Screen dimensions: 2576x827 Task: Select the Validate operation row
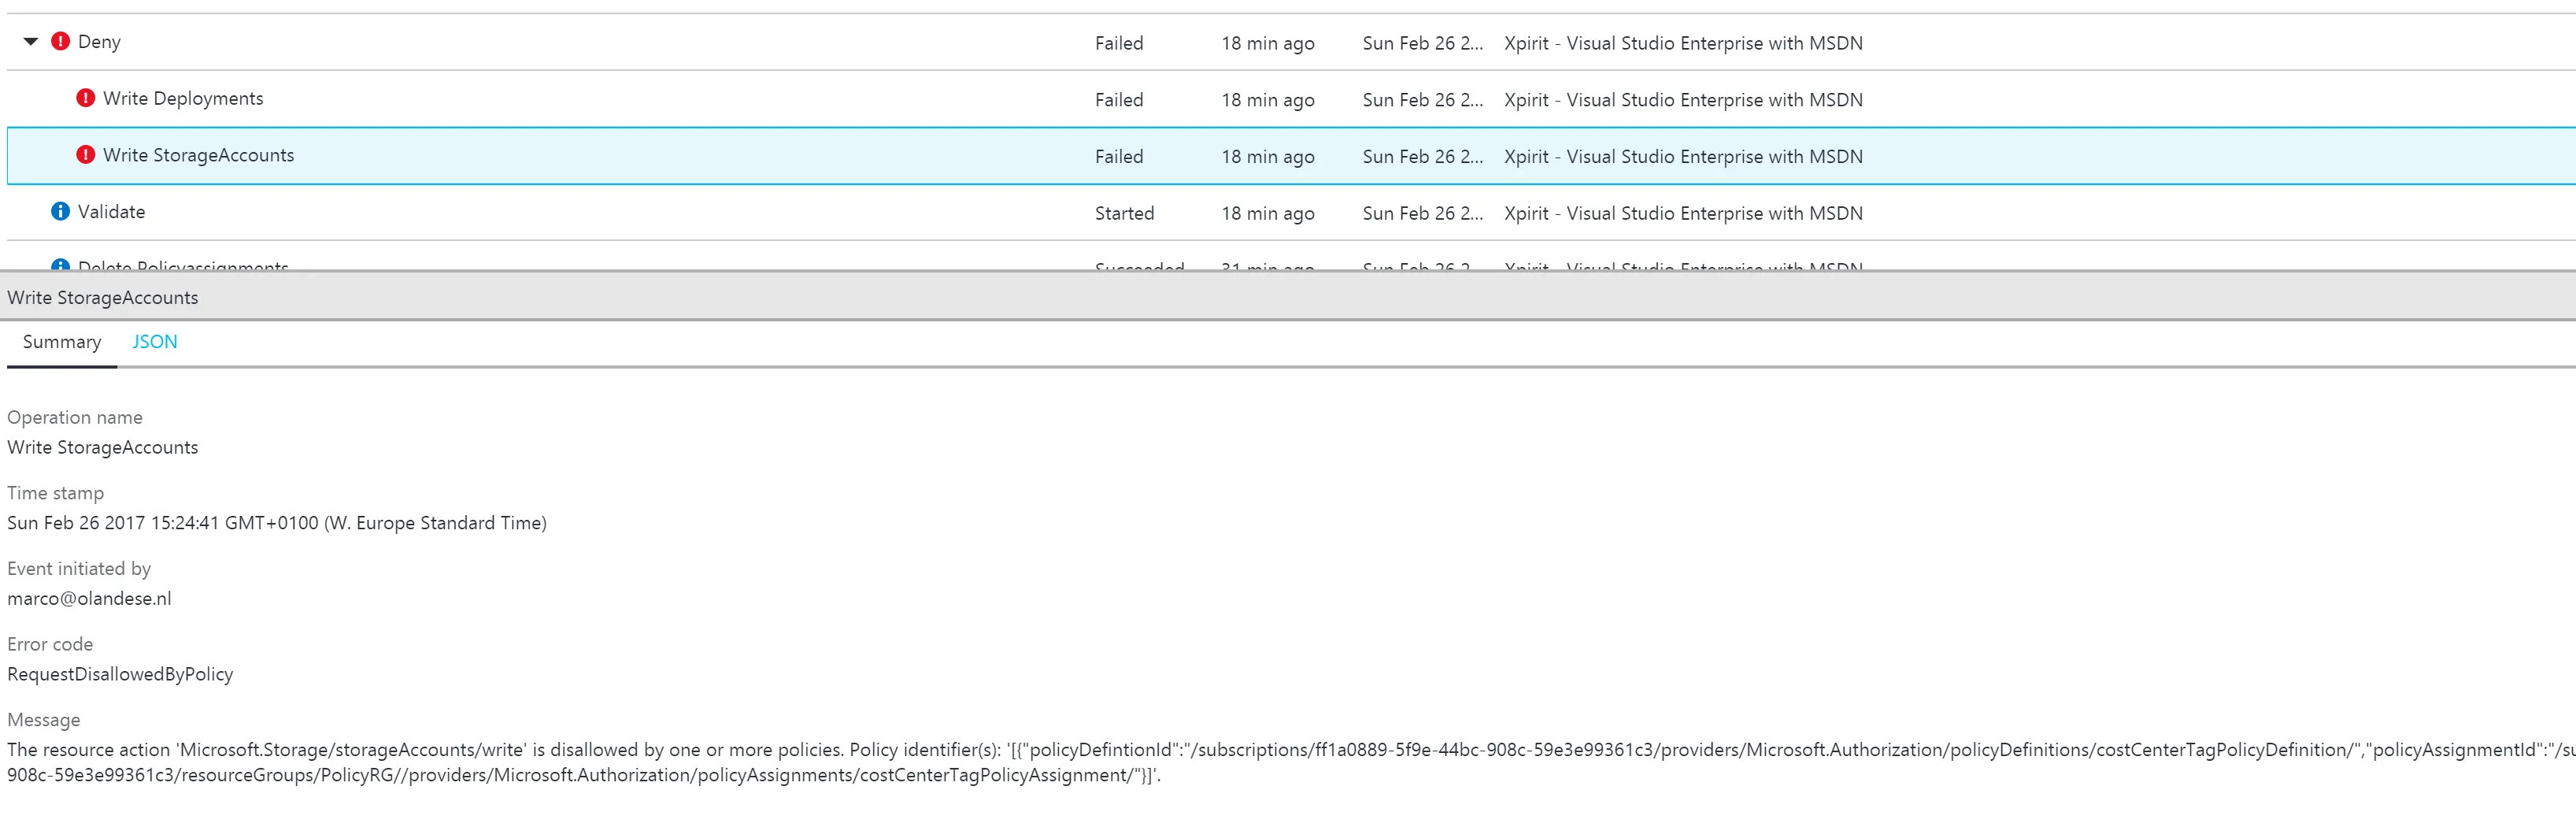click(x=1291, y=212)
